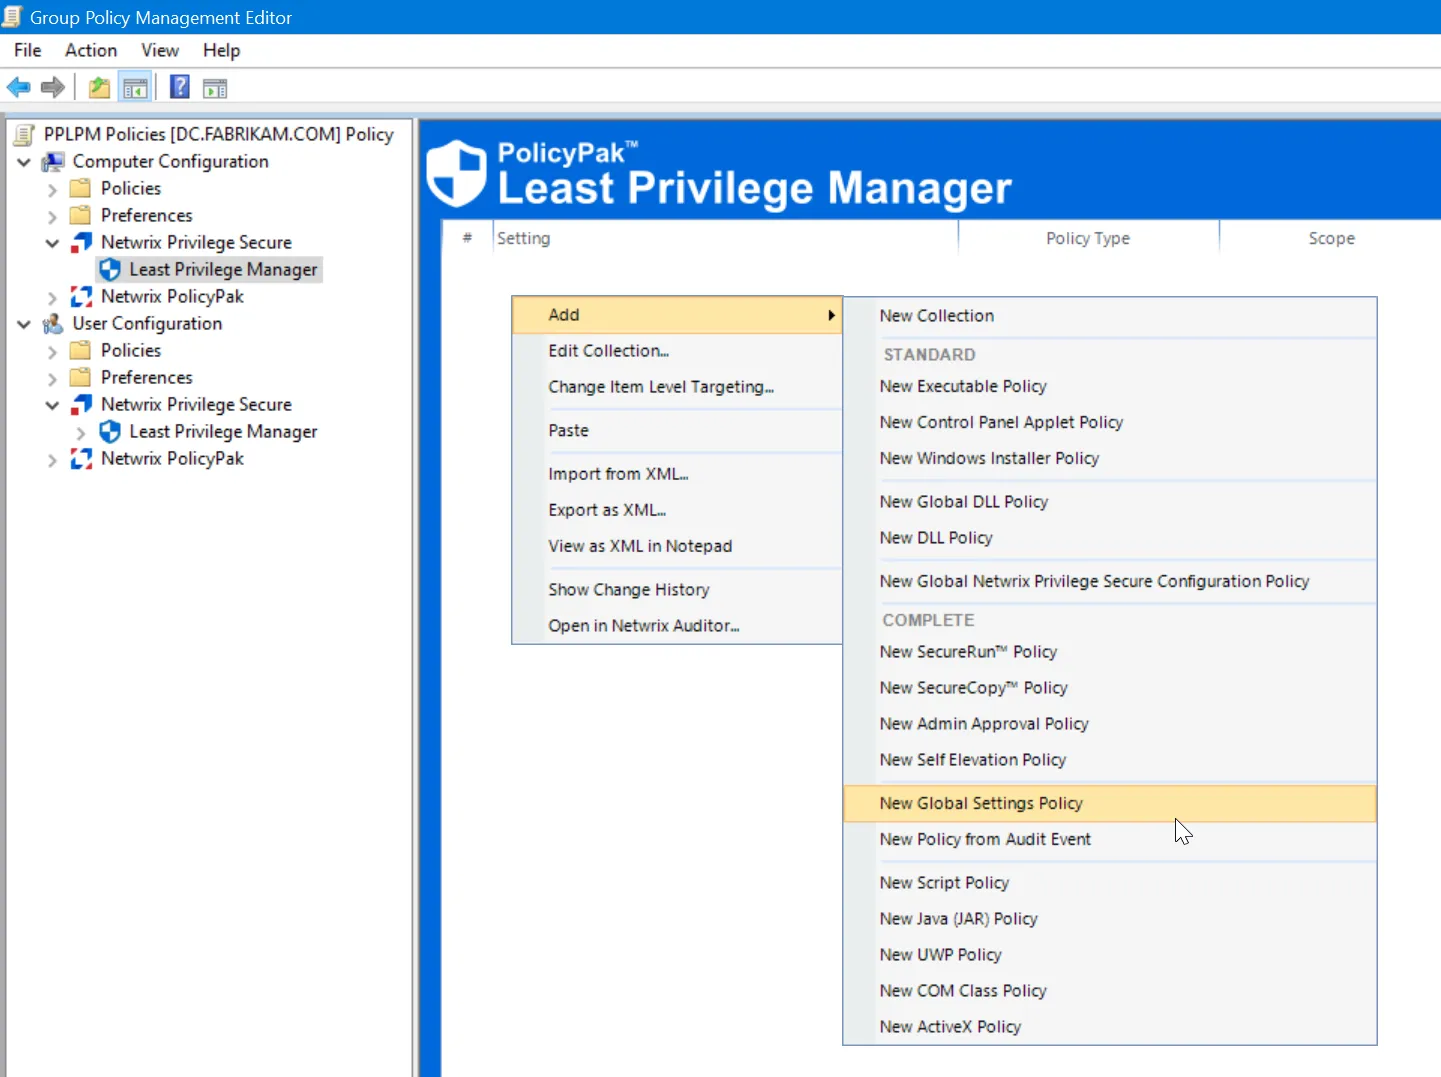Select New Self Elevation Policy

click(x=972, y=759)
